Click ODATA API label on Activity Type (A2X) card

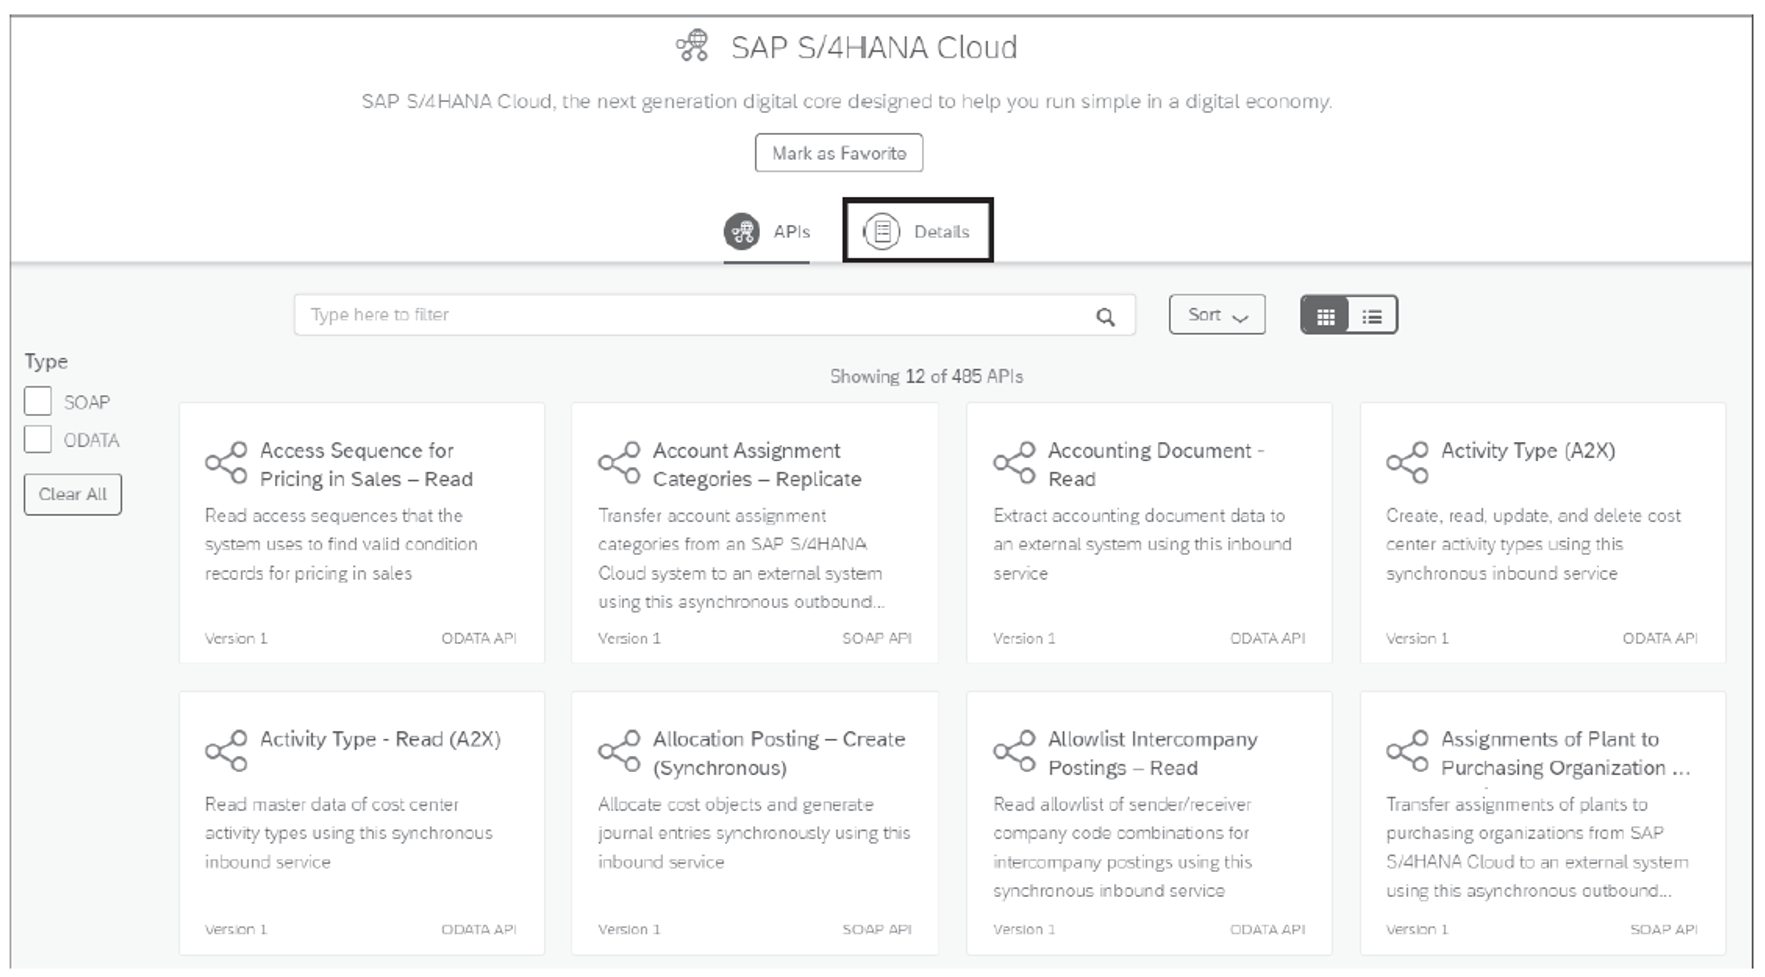(1660, 638)
